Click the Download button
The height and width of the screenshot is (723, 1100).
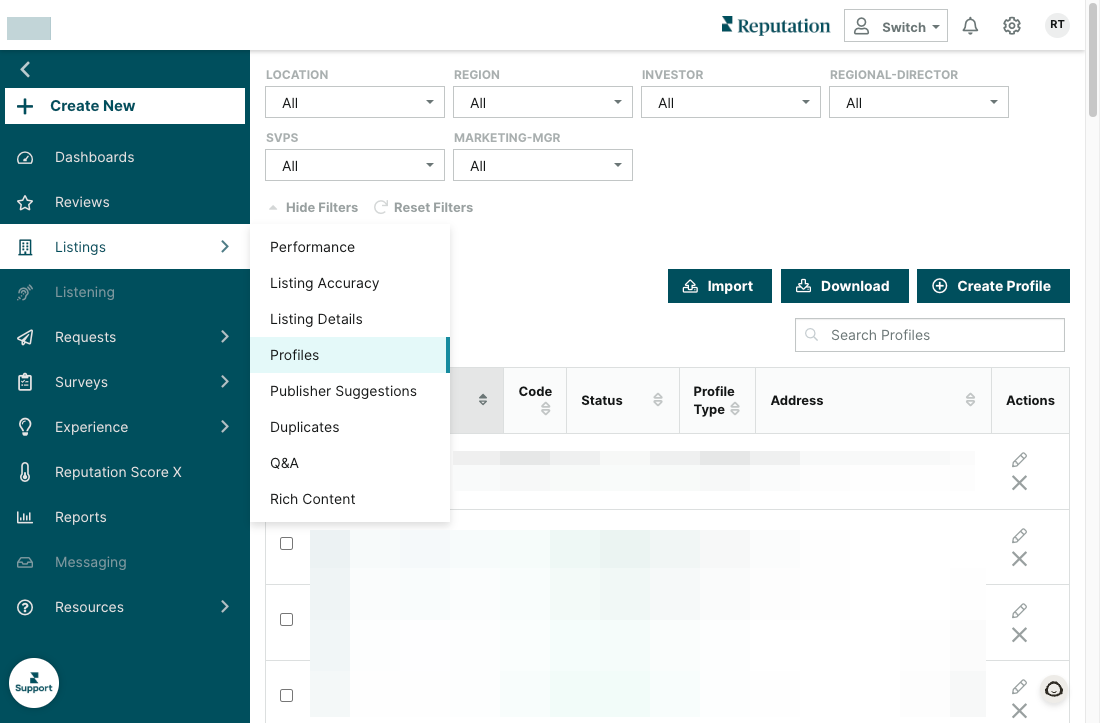[x=845, y=286]
